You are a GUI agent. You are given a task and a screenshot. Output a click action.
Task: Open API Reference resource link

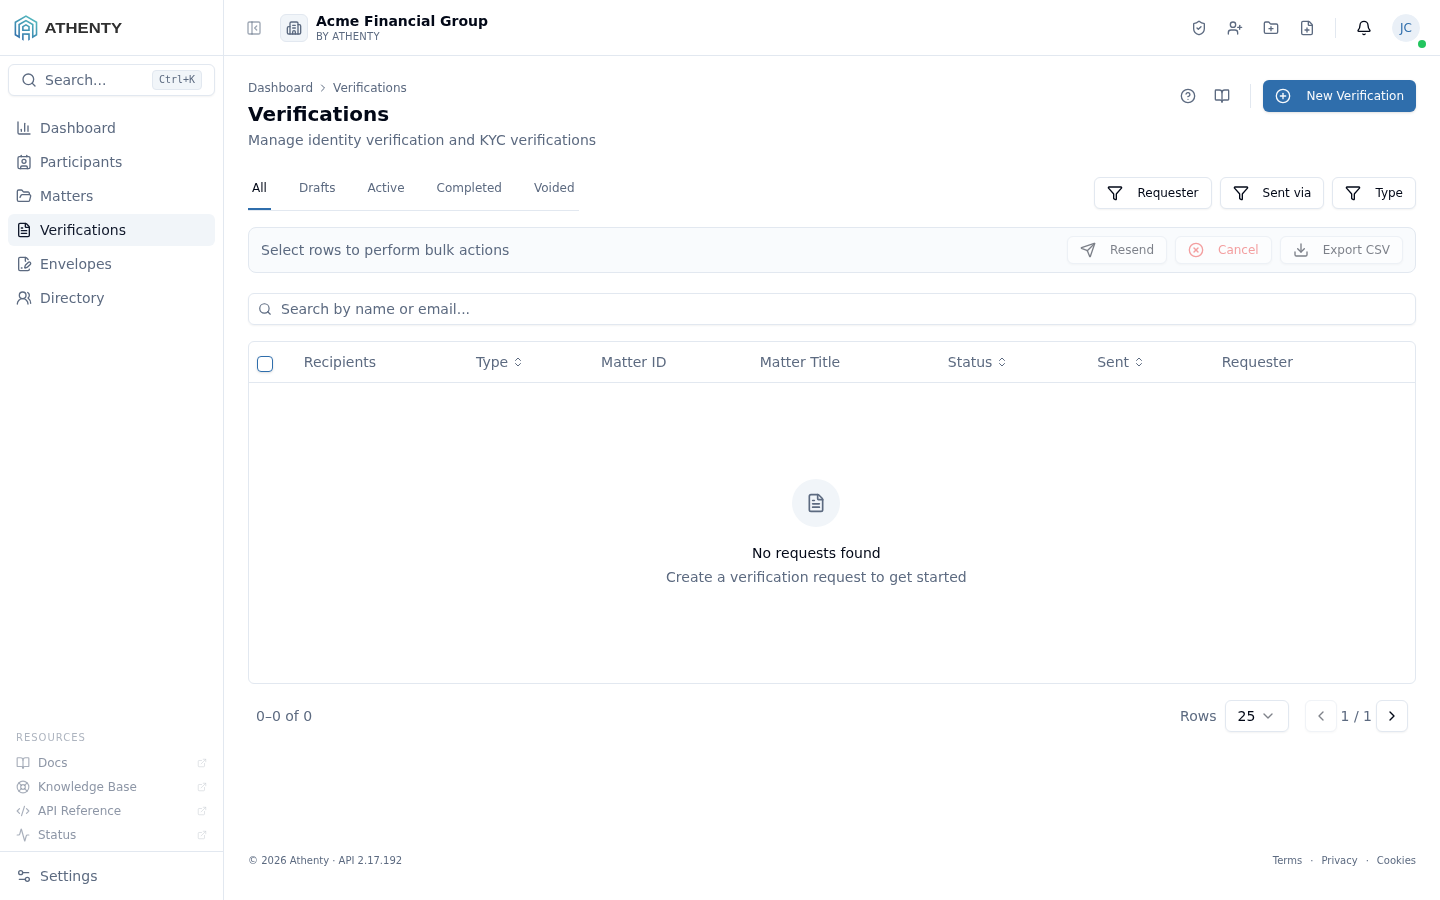pos(111,811)
